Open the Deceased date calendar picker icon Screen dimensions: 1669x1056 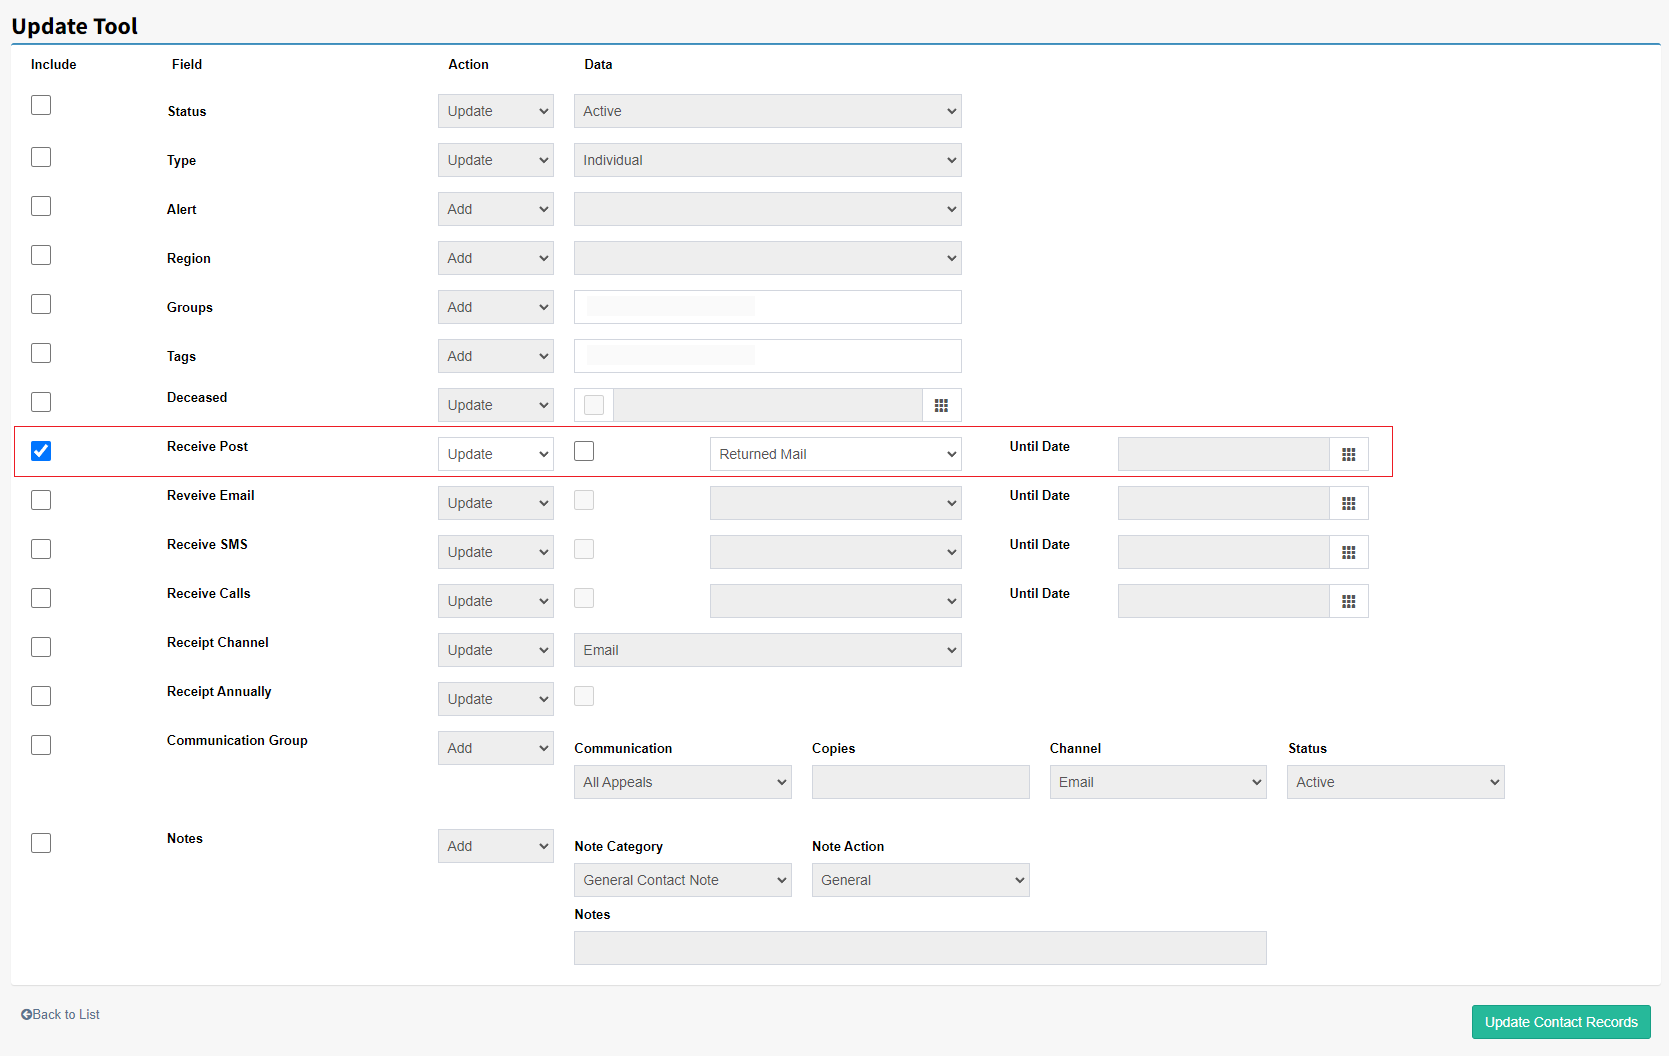pos(941,405)
